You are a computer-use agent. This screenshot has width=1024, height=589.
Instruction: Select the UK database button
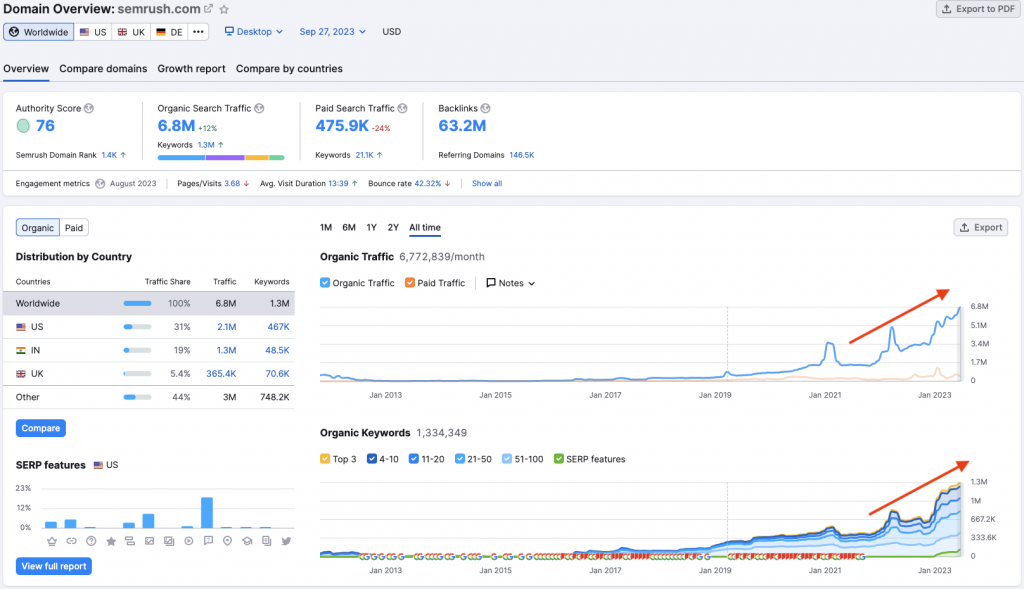tap(131, 31)
